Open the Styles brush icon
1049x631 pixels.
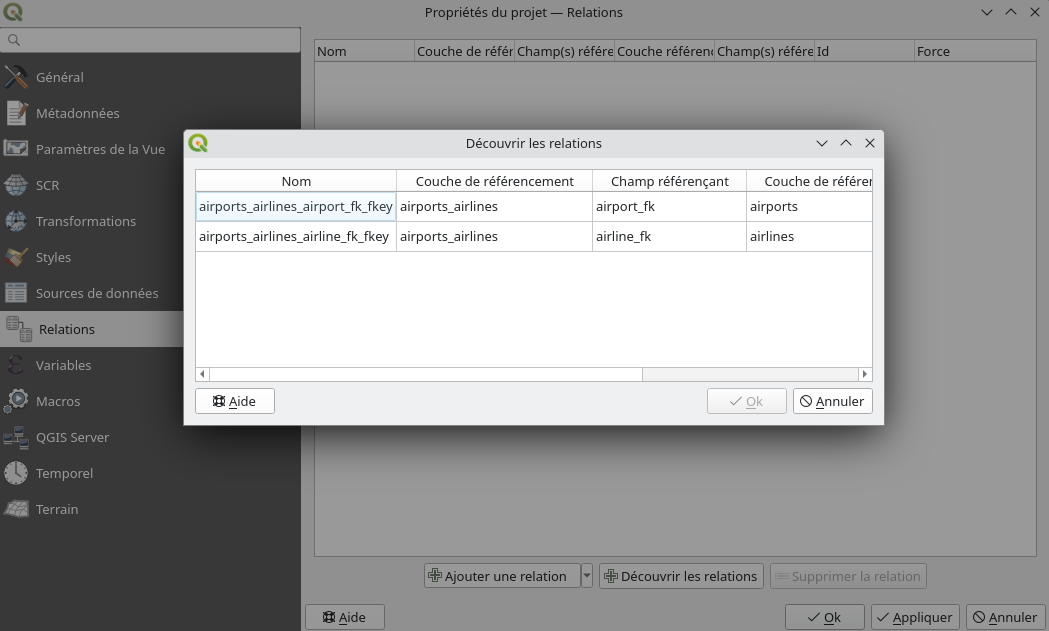16,258
